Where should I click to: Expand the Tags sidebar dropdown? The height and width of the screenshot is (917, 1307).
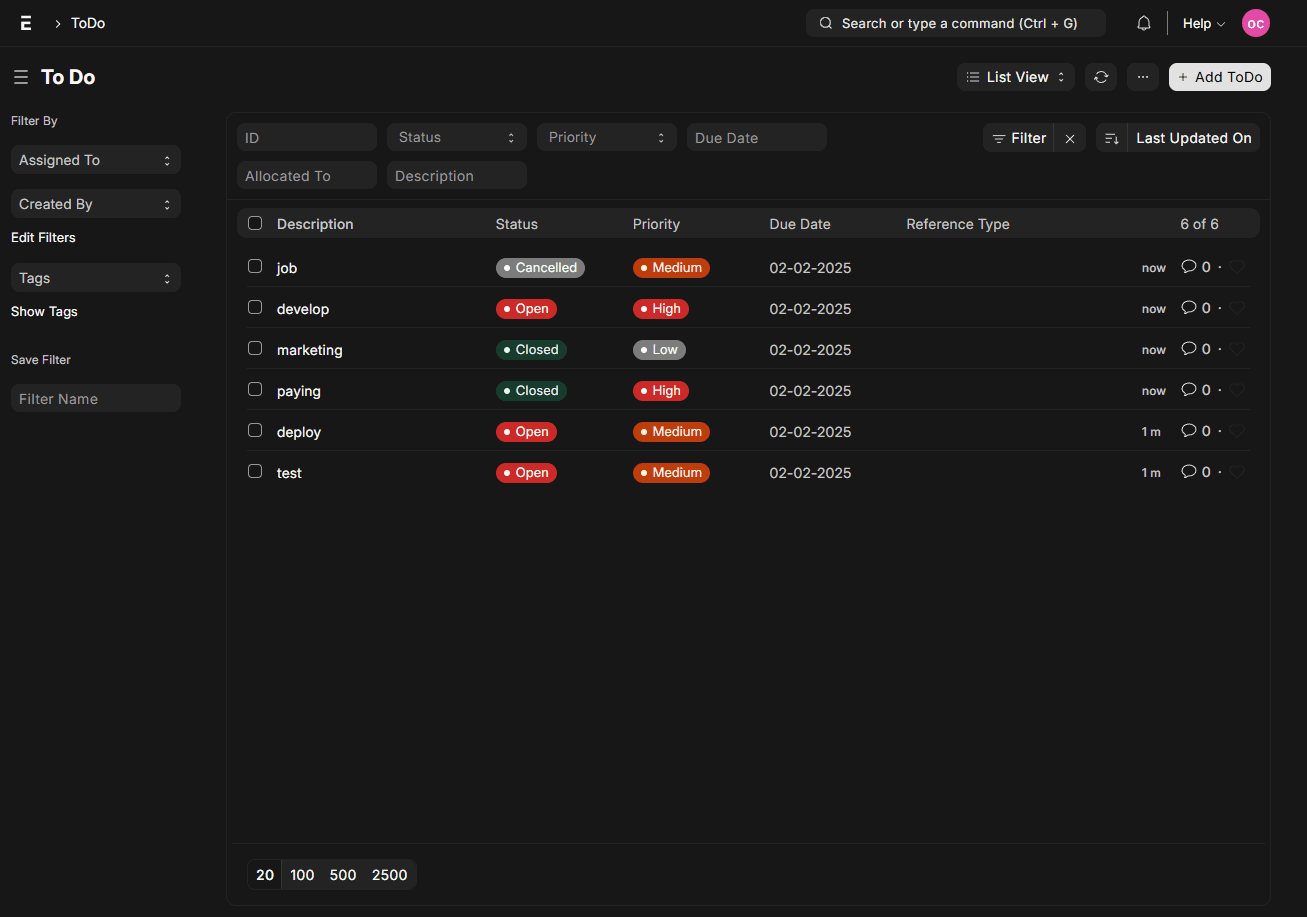pyautogui.click(x=96, y=278)
